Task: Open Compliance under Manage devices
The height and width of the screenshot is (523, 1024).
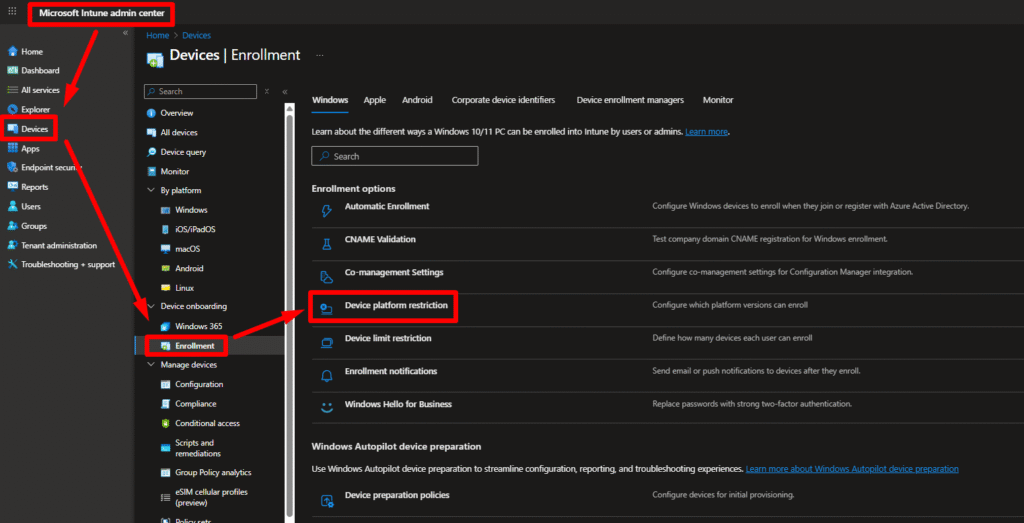Action: pyautogui.click(x=196, y=404)
